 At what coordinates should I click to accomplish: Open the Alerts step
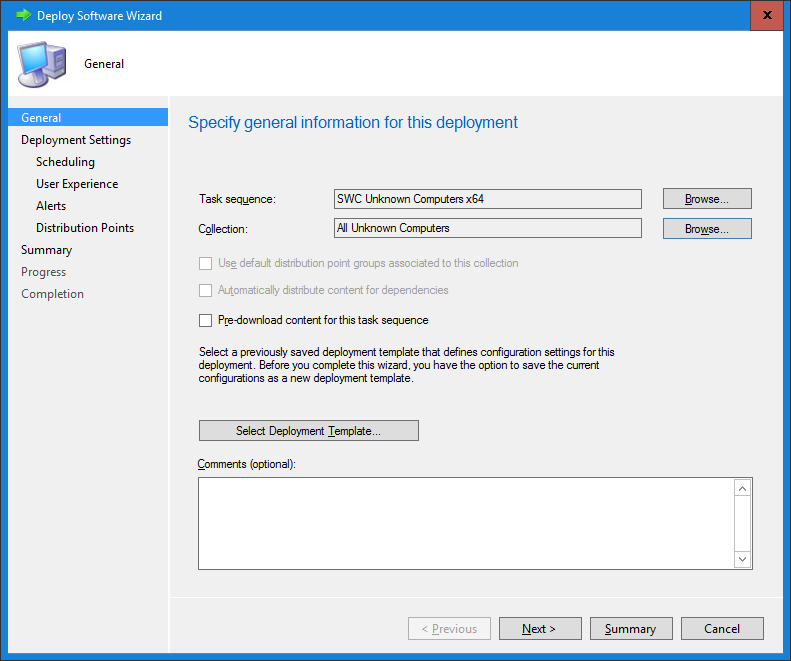pos(51,206)
